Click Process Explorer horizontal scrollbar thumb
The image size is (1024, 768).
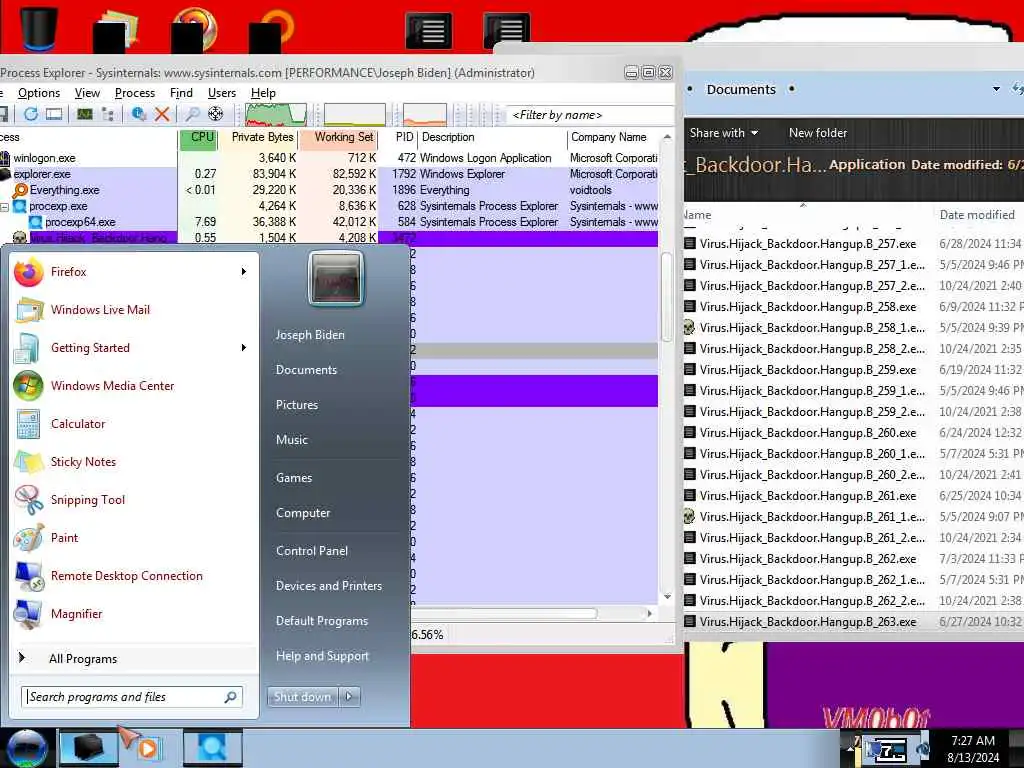[504, 614]
